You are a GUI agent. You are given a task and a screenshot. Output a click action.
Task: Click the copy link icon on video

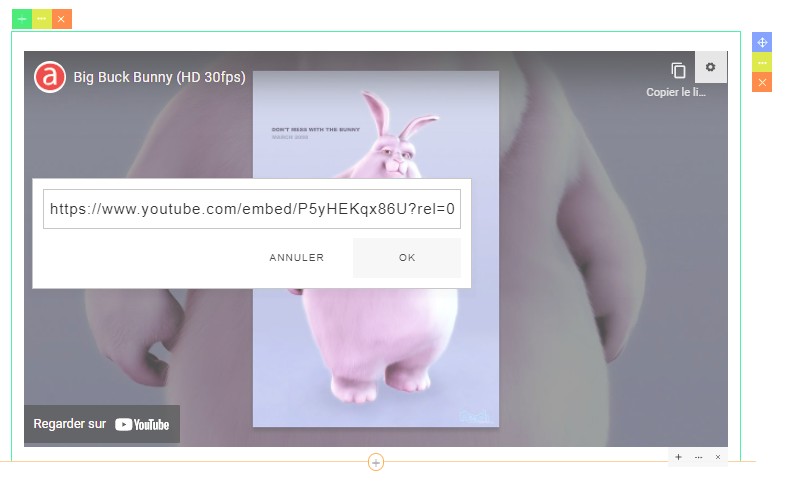(x=678, y=70)
